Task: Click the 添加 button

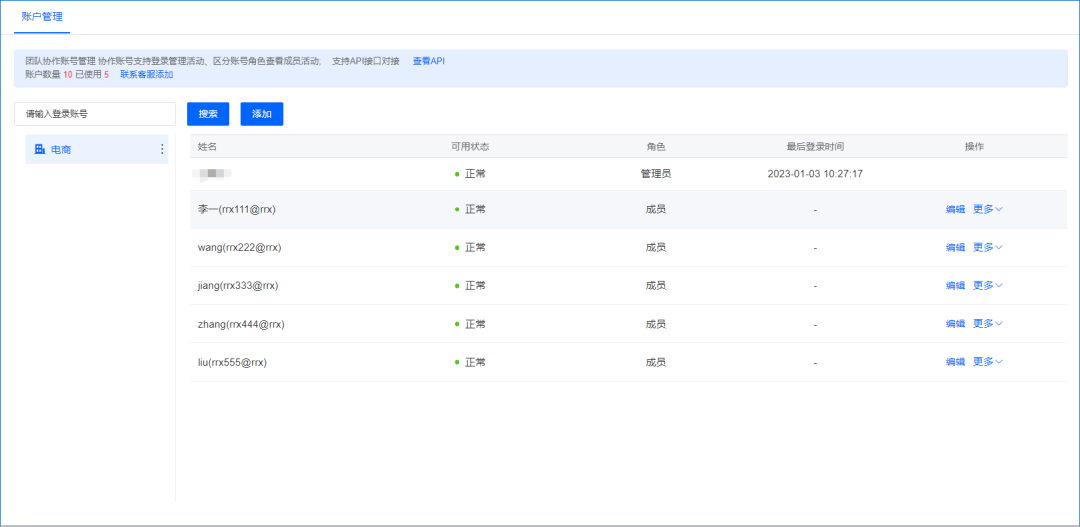Action: click(262, 114)
